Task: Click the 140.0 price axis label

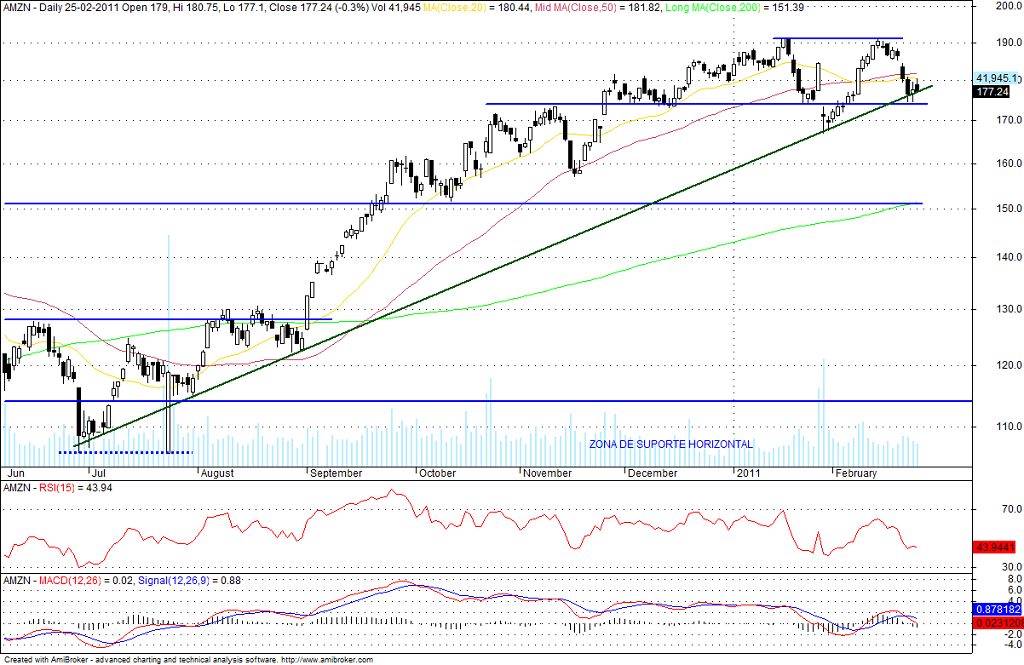Action: (1008, 257)
